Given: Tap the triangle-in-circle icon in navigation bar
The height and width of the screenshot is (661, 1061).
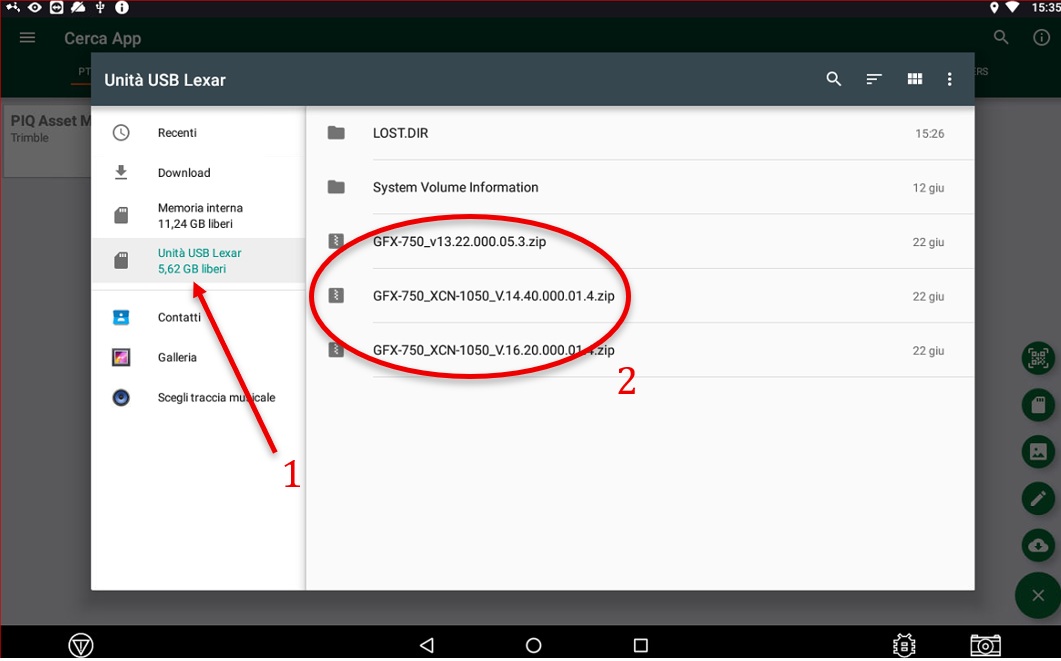Looking at the screenshot, I should (x=81, y=645).
